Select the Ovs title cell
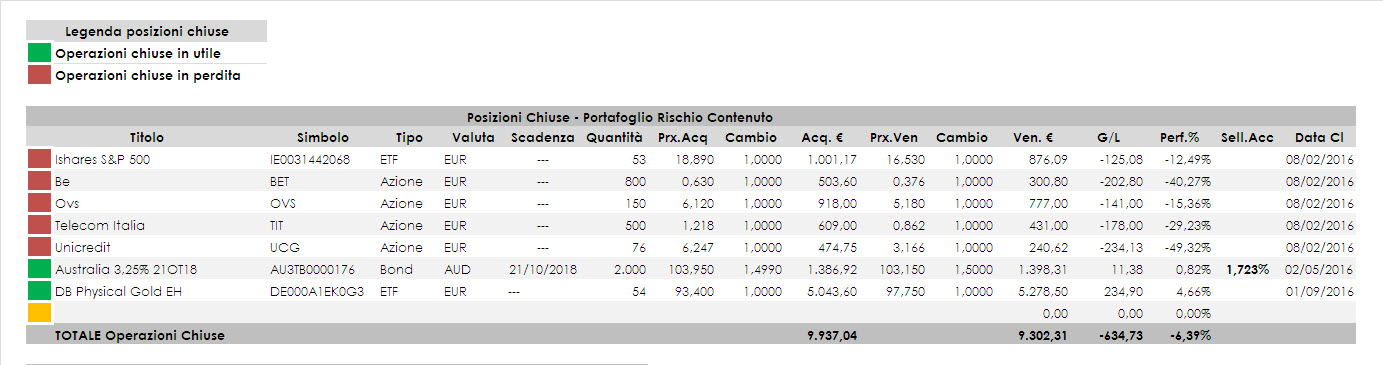The height and width of the screenshot is (365, 1383). tap(66, 203)
